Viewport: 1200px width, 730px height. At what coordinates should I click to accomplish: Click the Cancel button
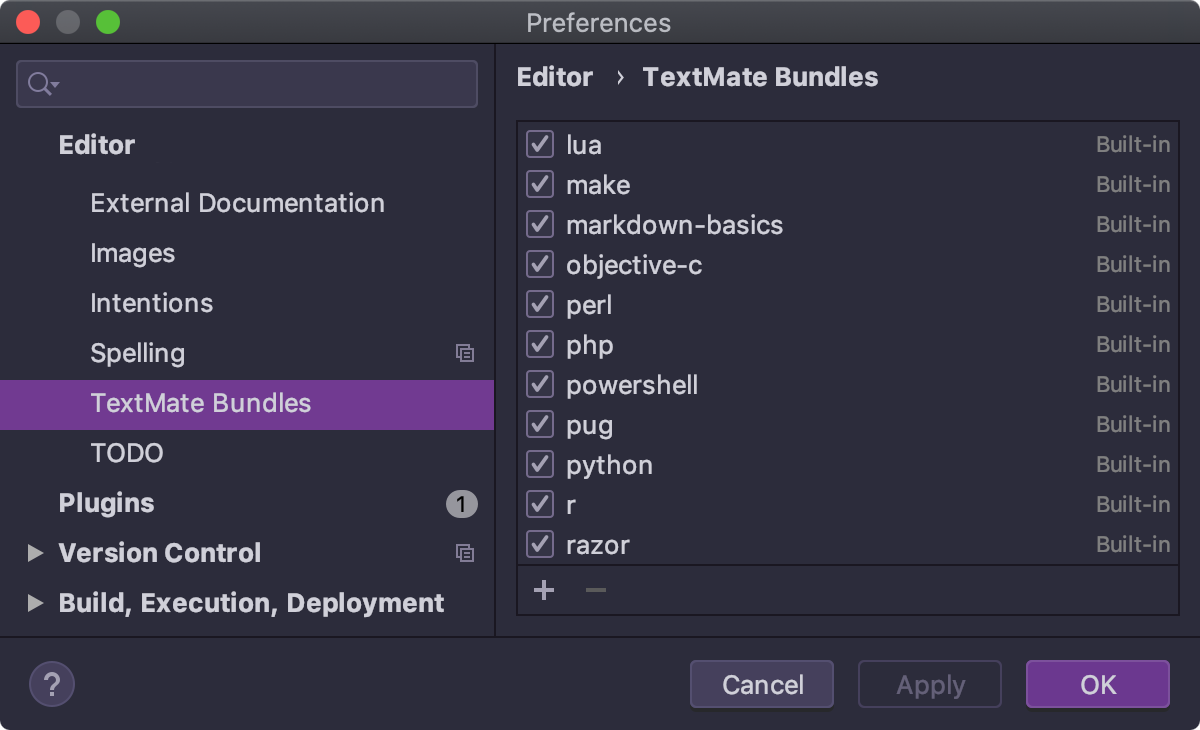click(x=762, y=685)
